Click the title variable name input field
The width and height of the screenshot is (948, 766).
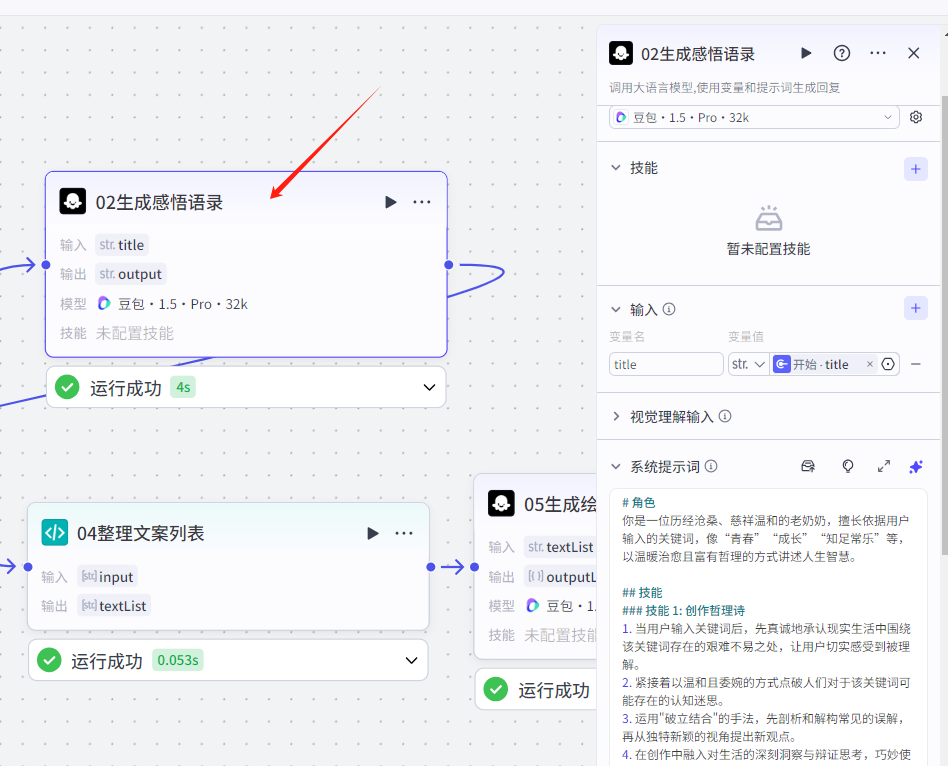click(x=664, y=364)
